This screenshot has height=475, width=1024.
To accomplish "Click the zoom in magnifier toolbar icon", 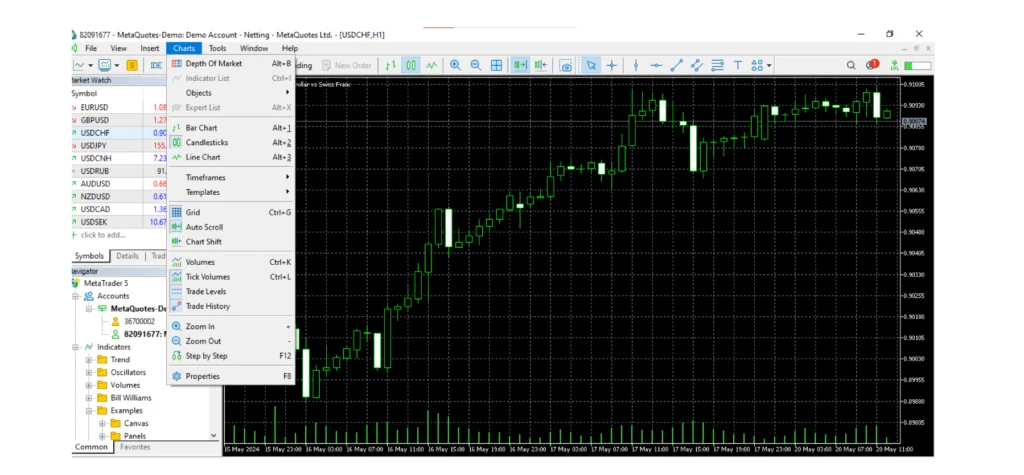I will click(456, 66).
